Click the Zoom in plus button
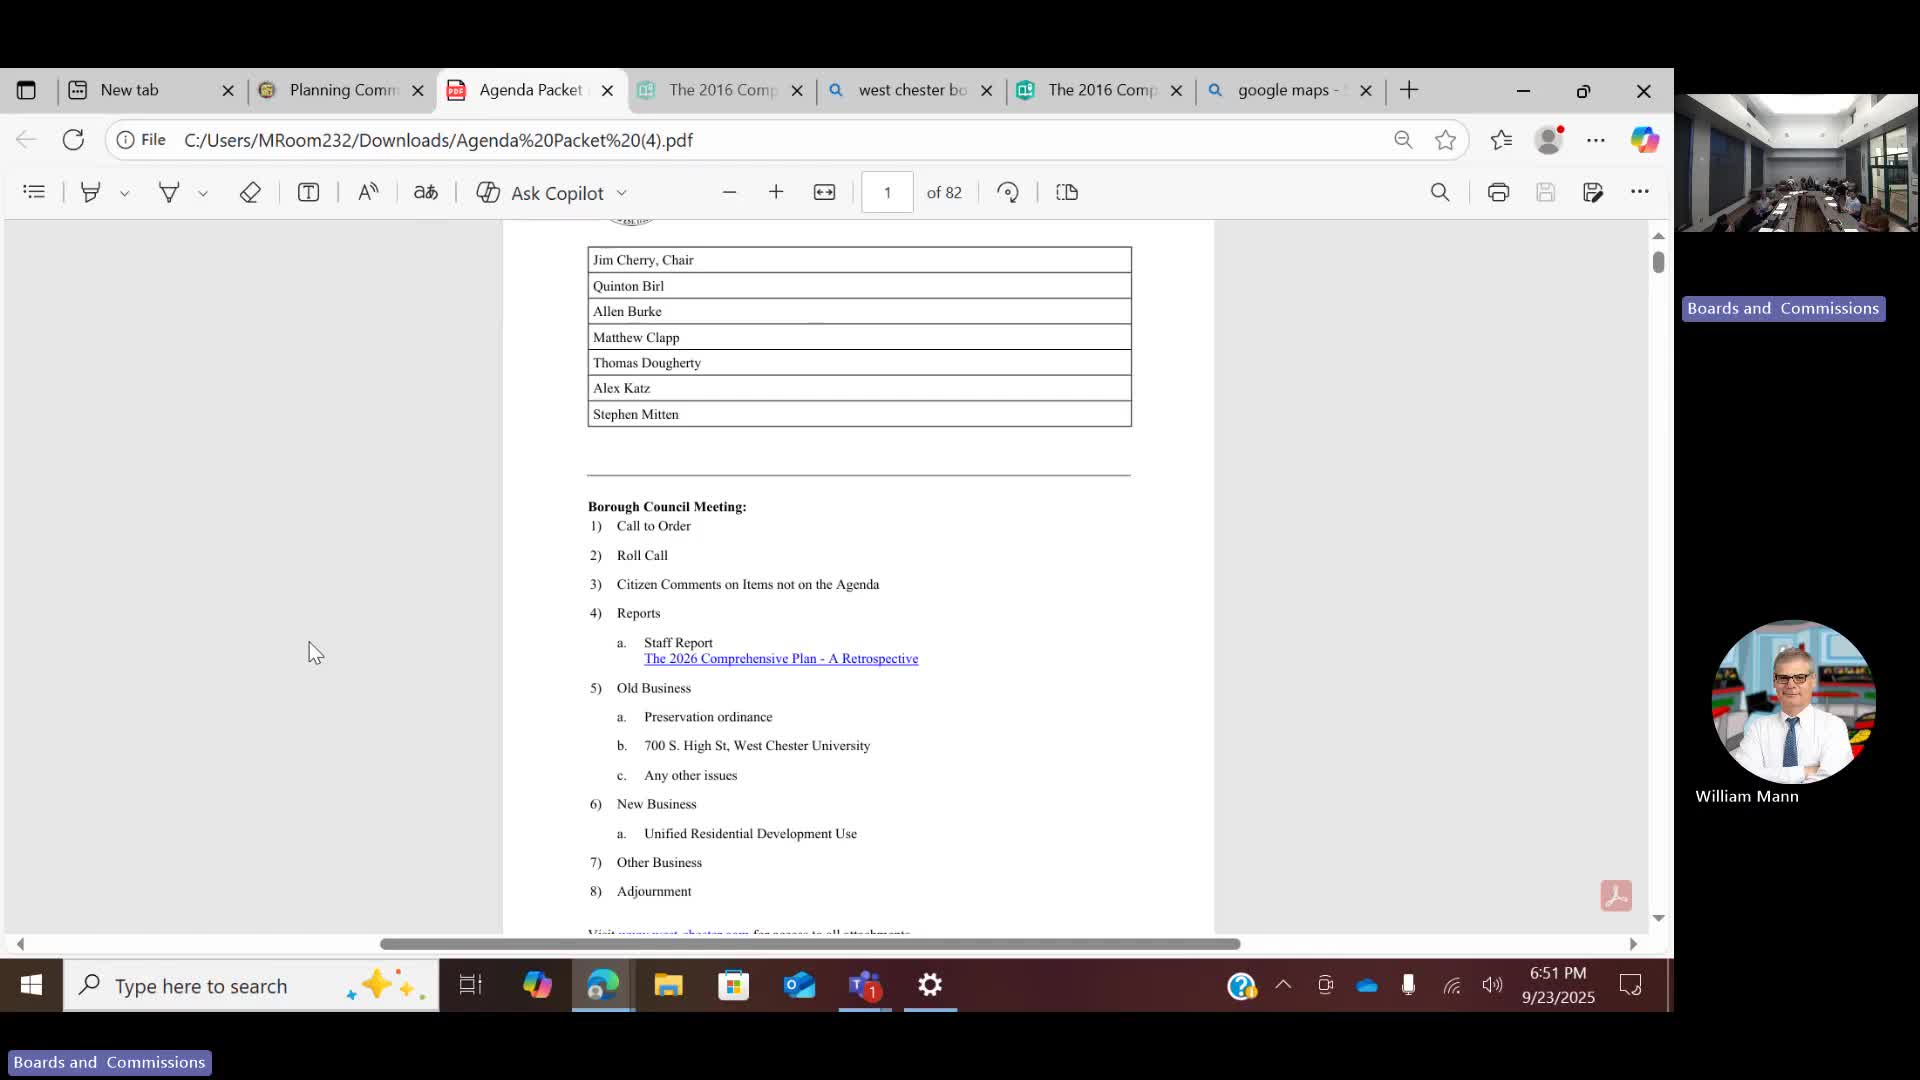 click(776, 192)
